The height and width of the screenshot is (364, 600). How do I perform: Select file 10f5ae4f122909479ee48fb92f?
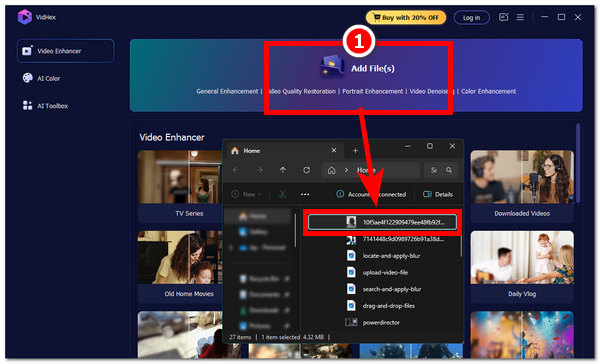pos(382,222)
